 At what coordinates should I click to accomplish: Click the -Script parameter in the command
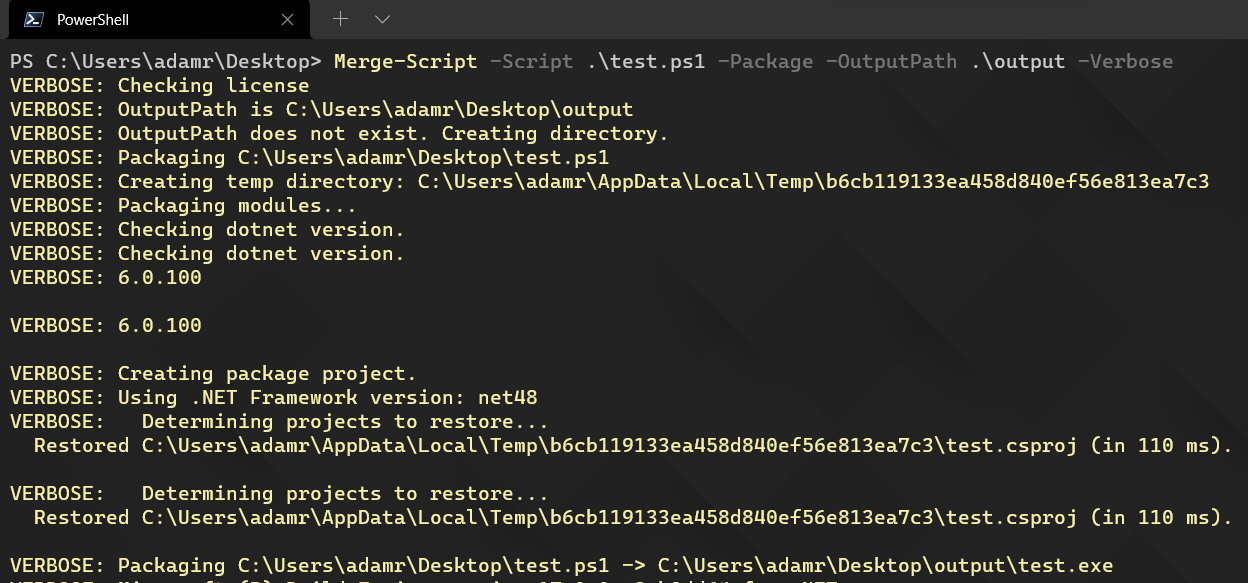point(531,61)
